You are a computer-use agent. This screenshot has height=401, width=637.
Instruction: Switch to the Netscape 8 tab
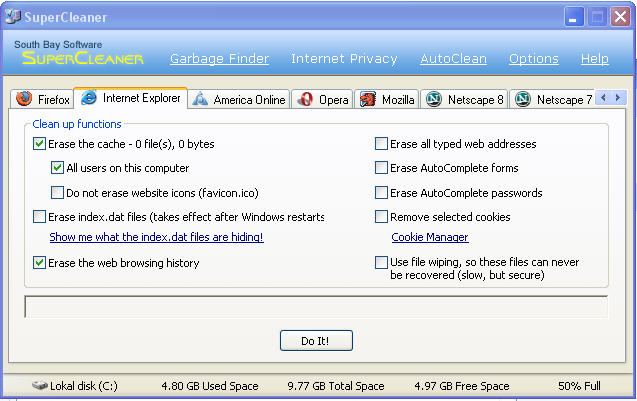(464, 99)
